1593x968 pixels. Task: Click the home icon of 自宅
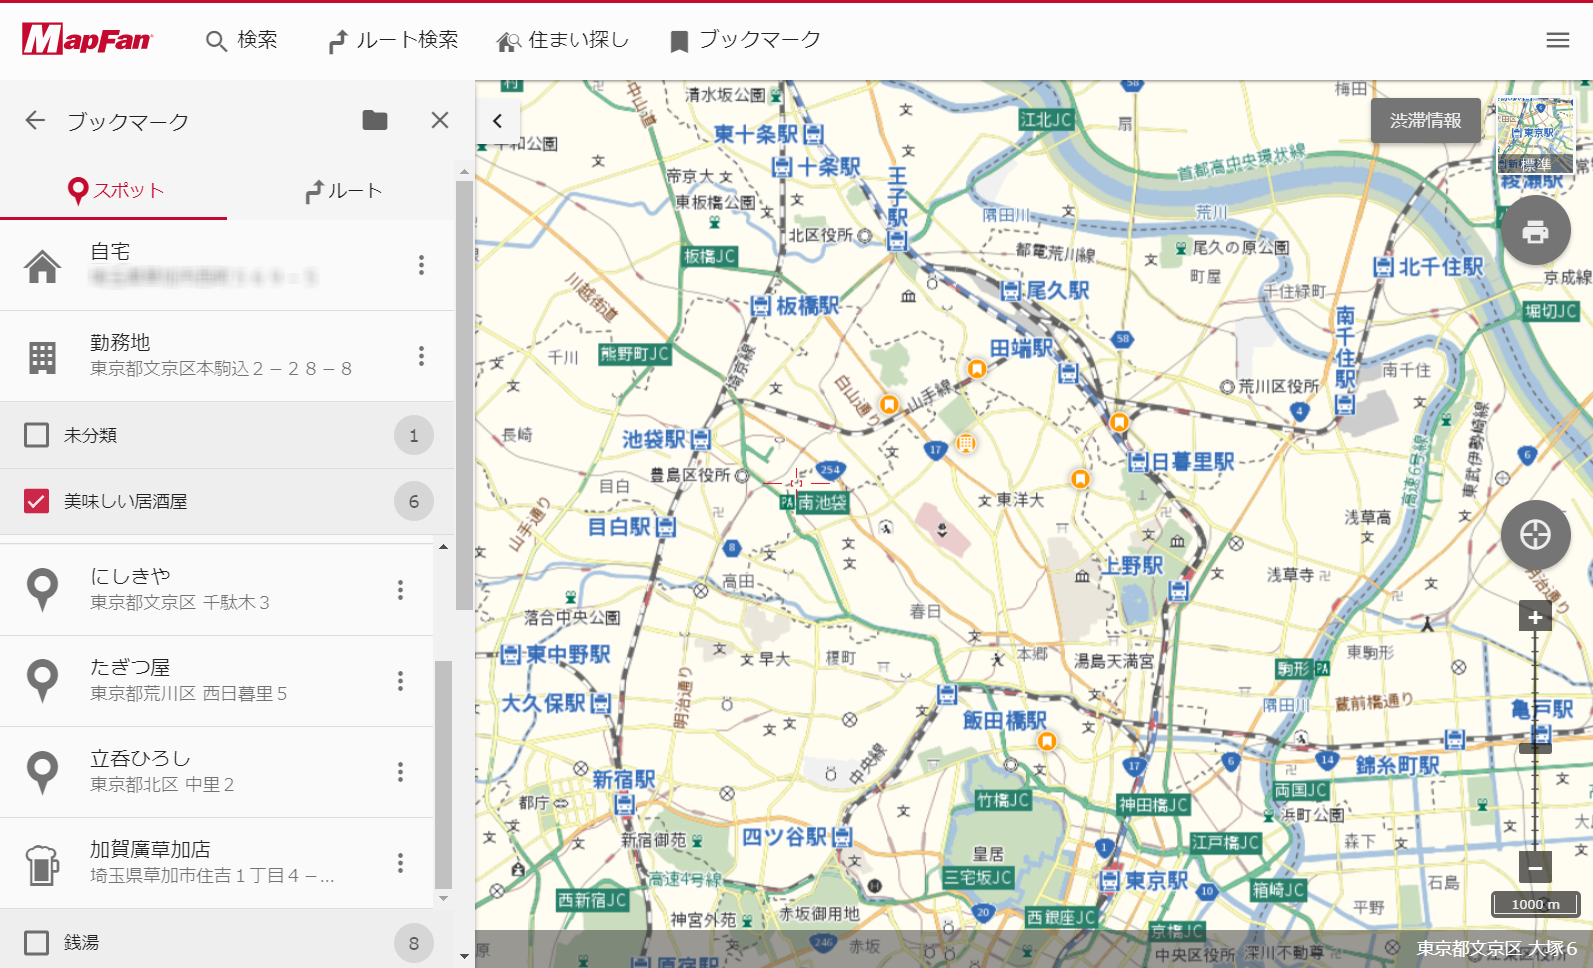[42, 267]
